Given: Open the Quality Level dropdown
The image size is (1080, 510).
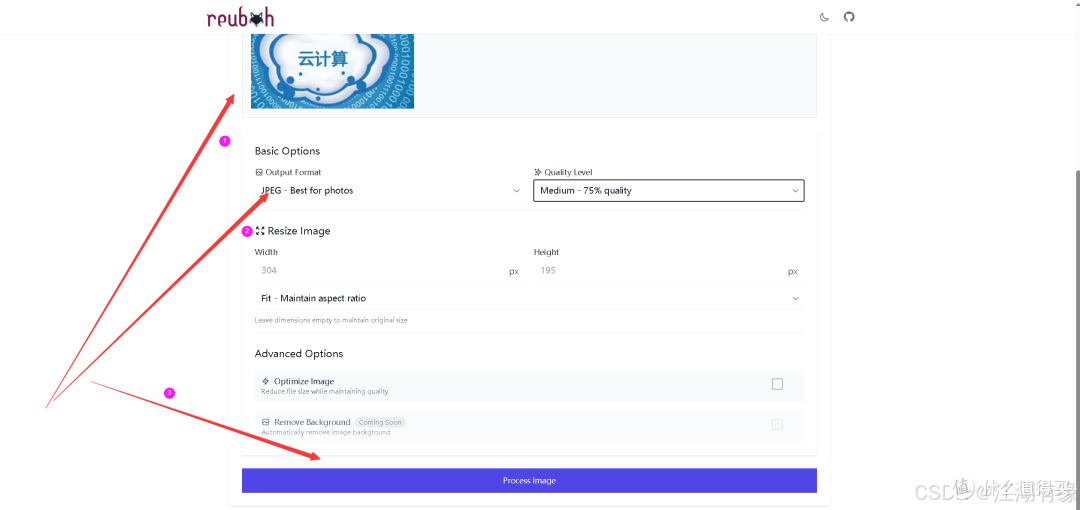Looking at the screenshot, I should click(x=668, y=191).
